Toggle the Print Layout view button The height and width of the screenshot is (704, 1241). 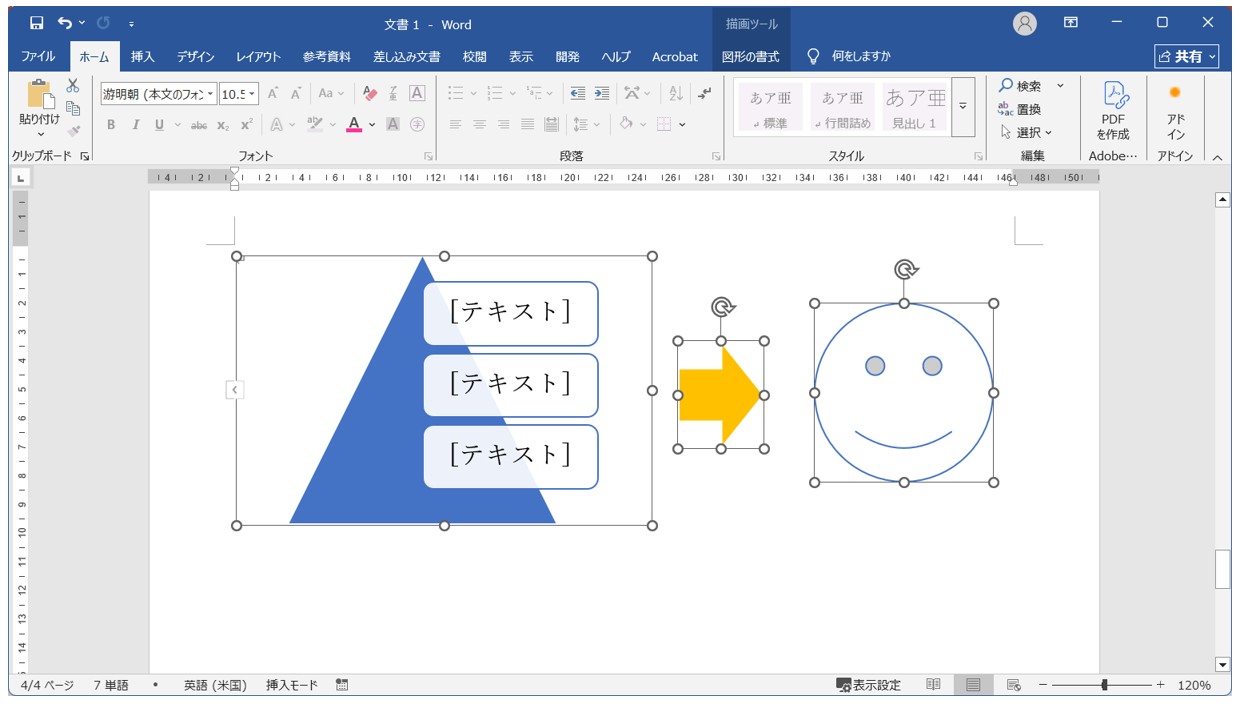point(973,685)
